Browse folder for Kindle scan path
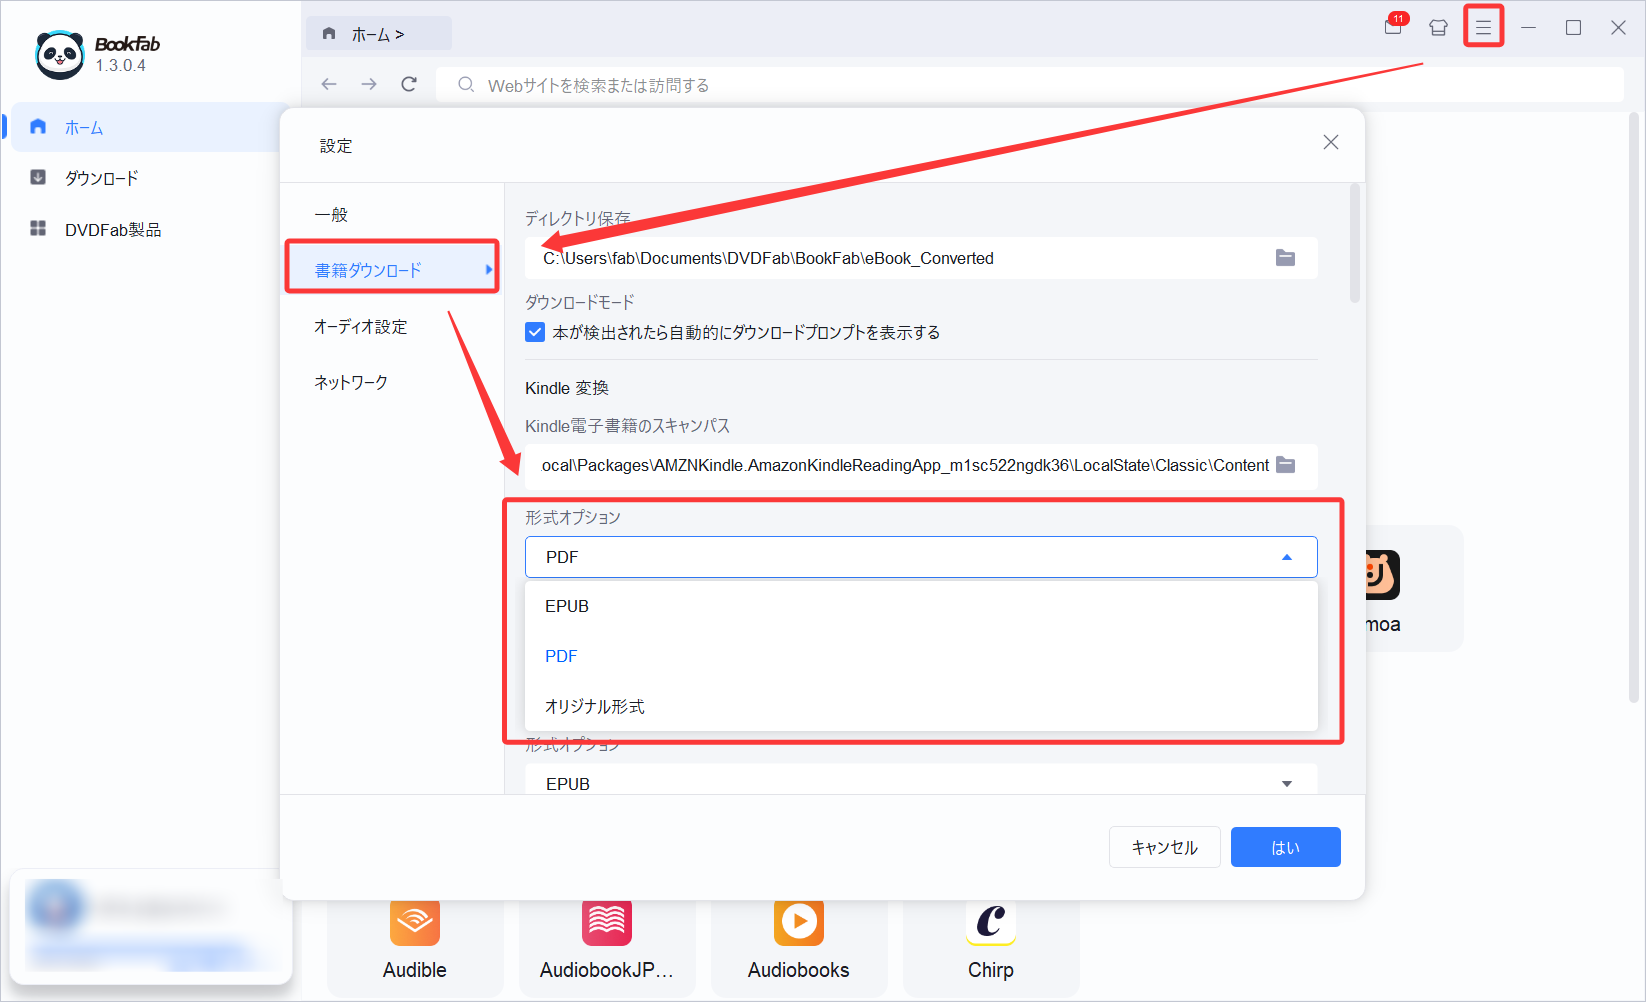 click(1286, 465)
